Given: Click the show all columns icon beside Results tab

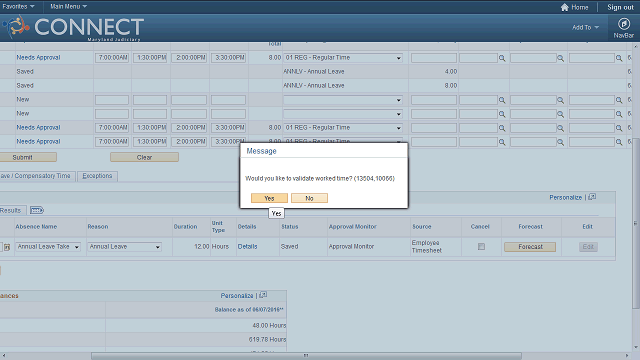Looking at the screenshot, I should click(x=37, y=210).
